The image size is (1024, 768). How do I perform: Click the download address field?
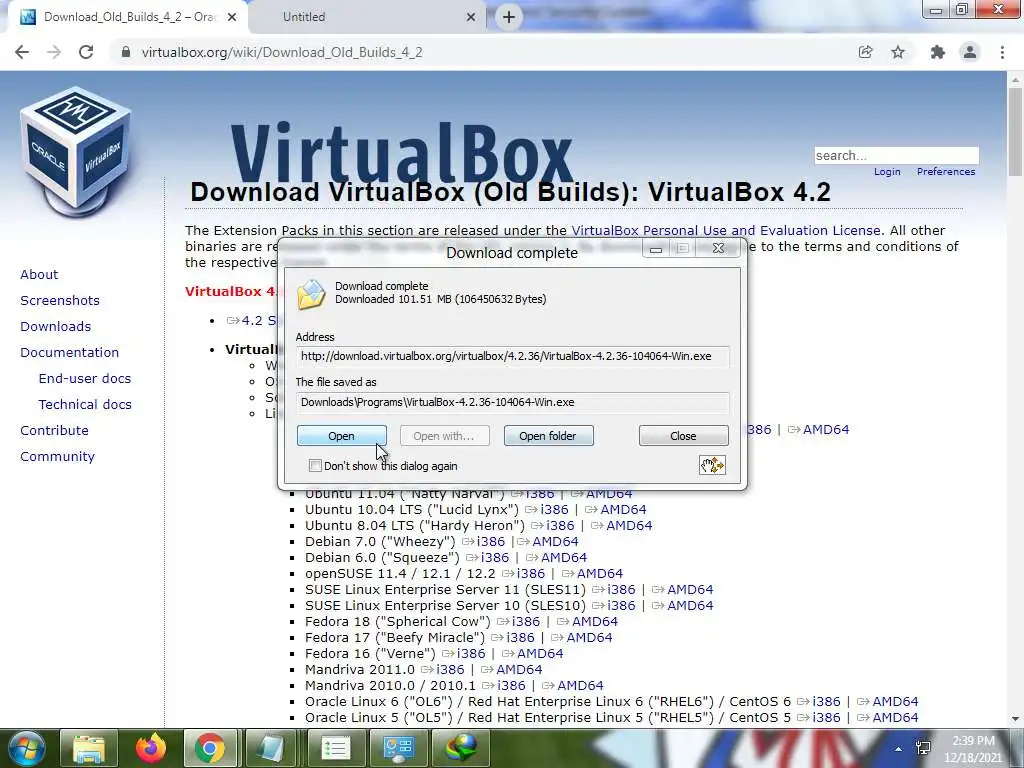[x=512, y=357]
